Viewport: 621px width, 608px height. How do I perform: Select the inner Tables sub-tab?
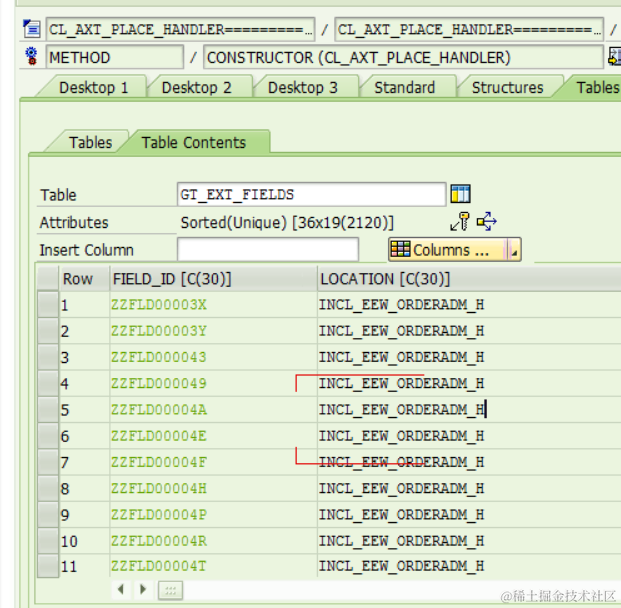point(90,142)
